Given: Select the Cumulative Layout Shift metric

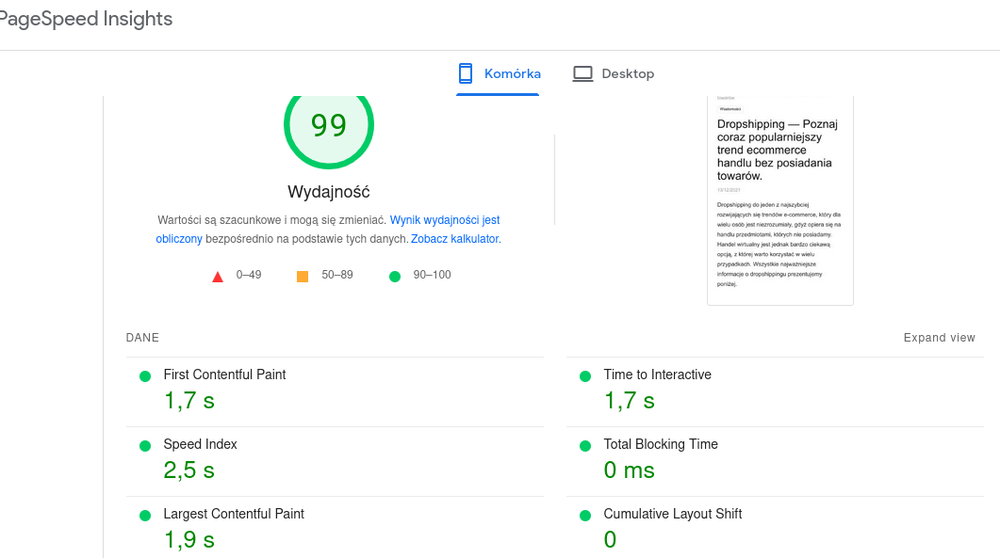Looking at the screenshot, I should [x=672, y=514].
